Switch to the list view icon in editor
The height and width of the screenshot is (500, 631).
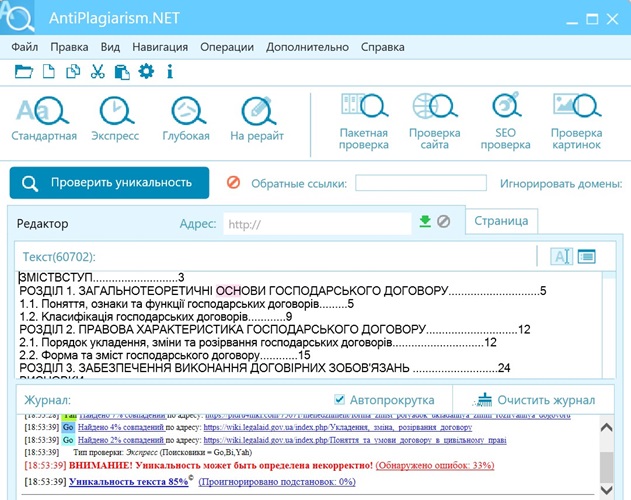(587, 256)
